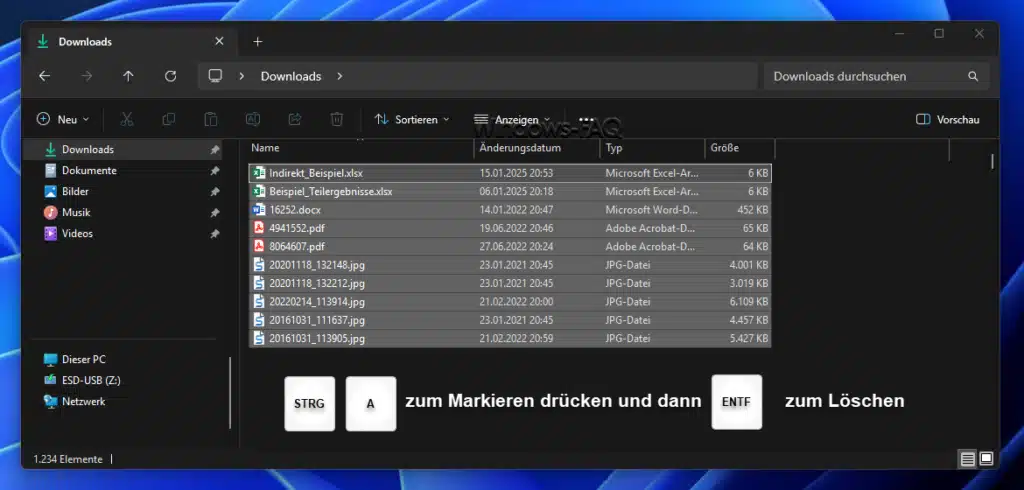Expand chevron before Downloads in address bar

[242, 76]
